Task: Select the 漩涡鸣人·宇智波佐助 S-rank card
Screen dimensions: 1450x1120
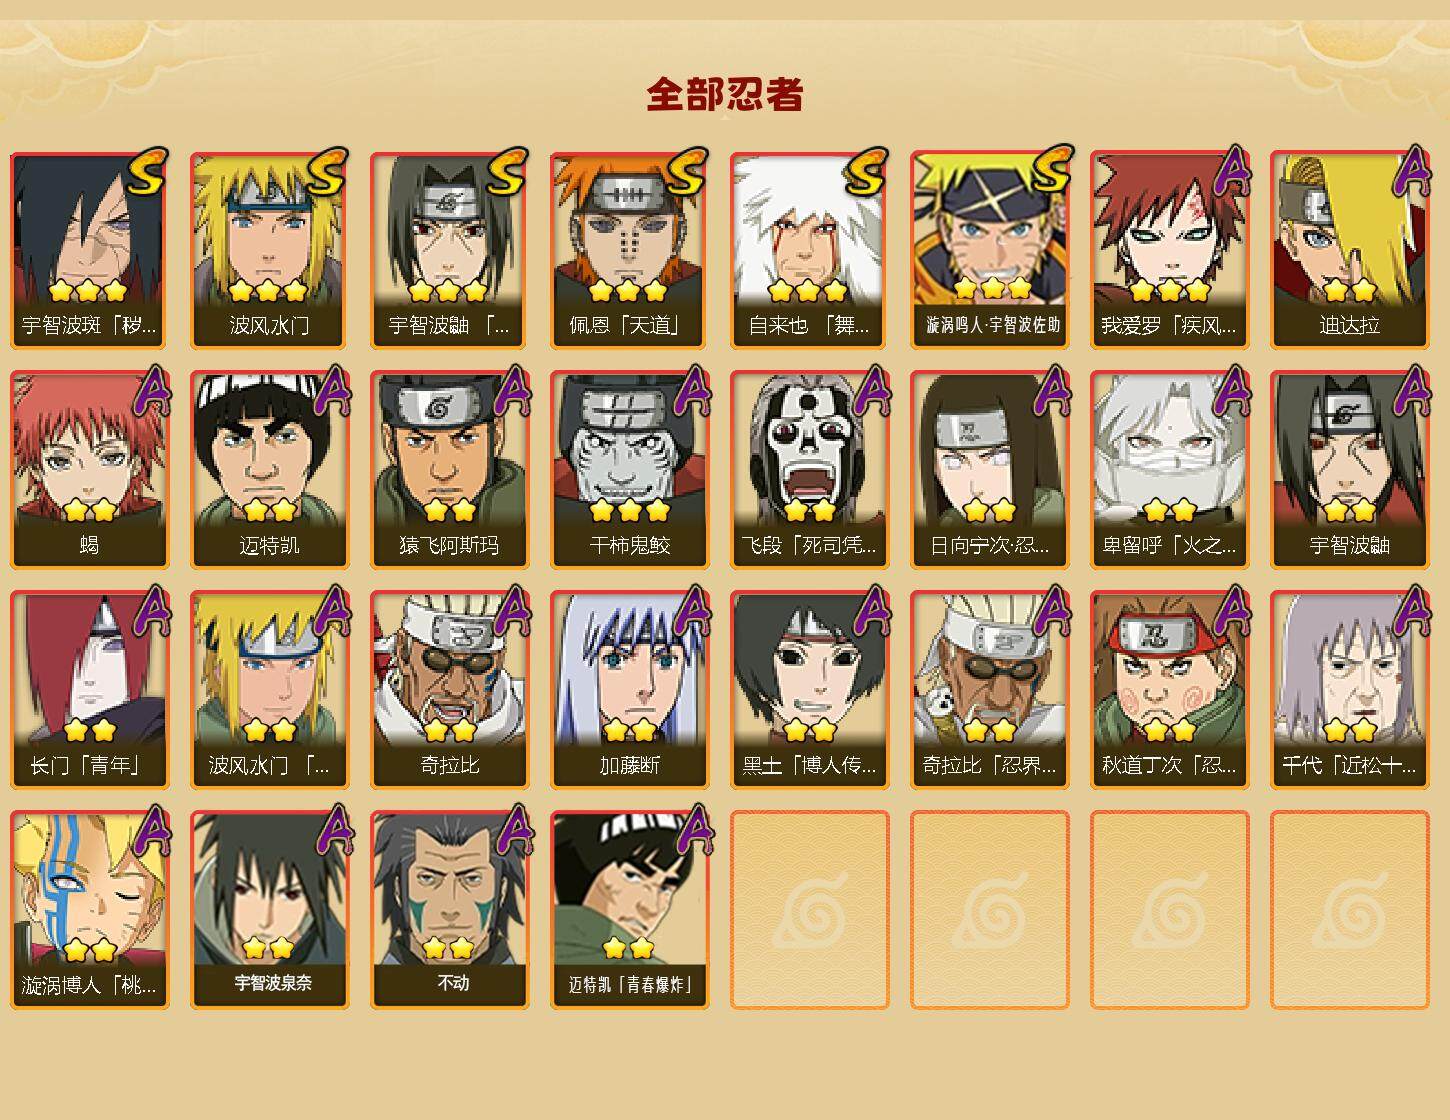Action: point(989,250)
